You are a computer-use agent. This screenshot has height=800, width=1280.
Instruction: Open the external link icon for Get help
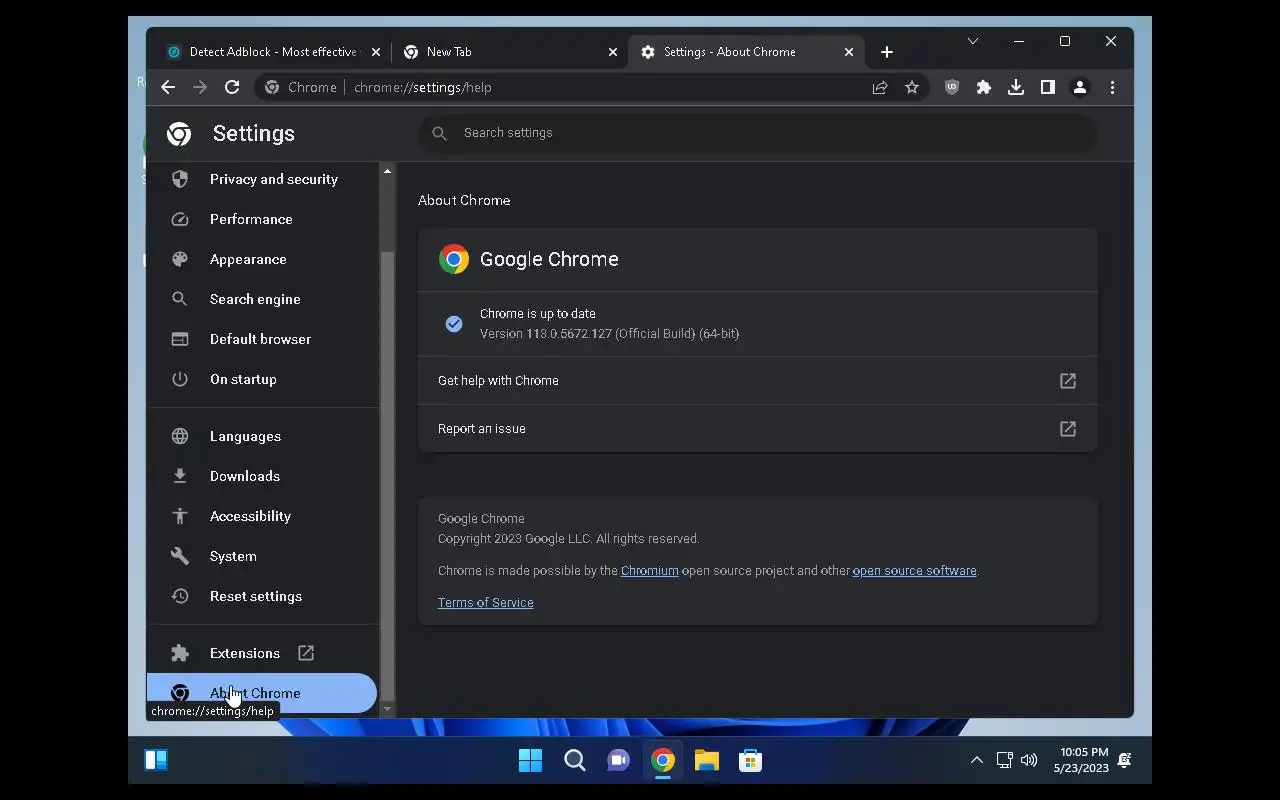[1068, 381]
